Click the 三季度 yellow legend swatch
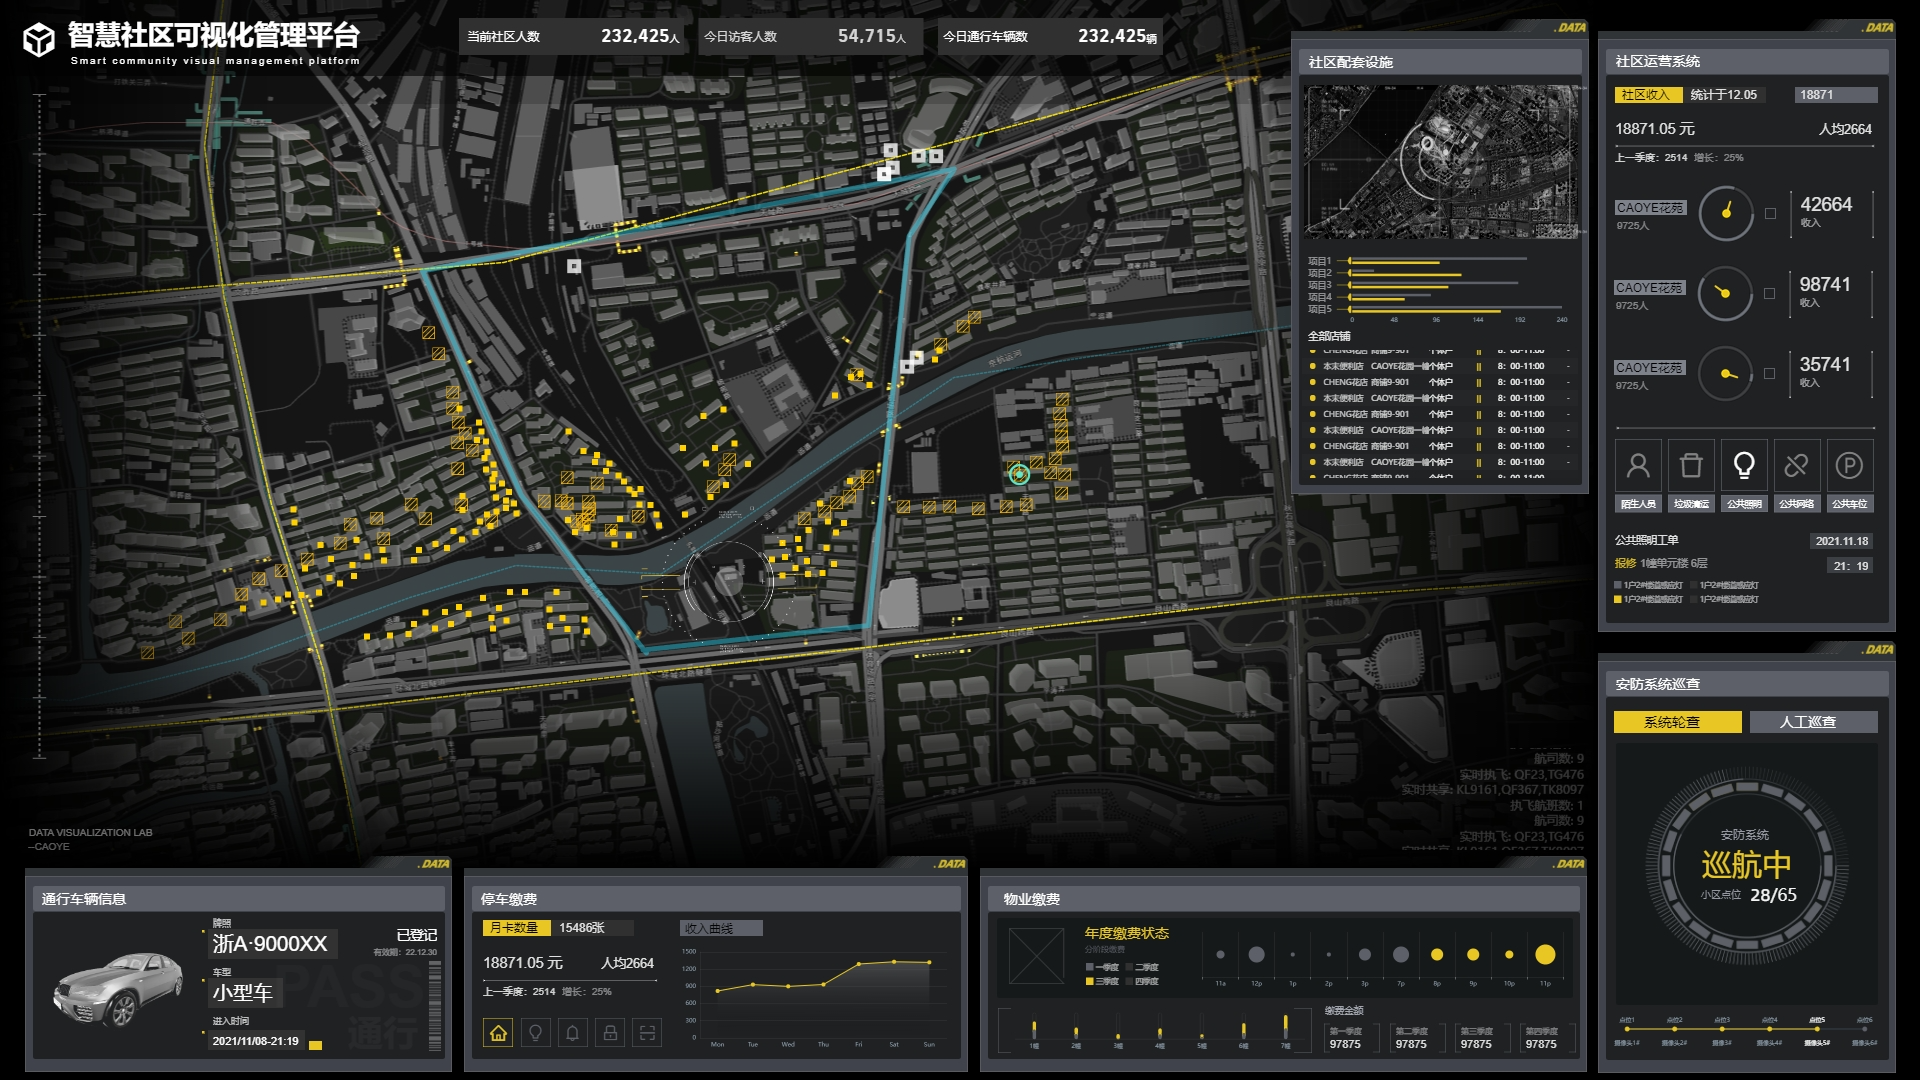 tap(1090, 982)
